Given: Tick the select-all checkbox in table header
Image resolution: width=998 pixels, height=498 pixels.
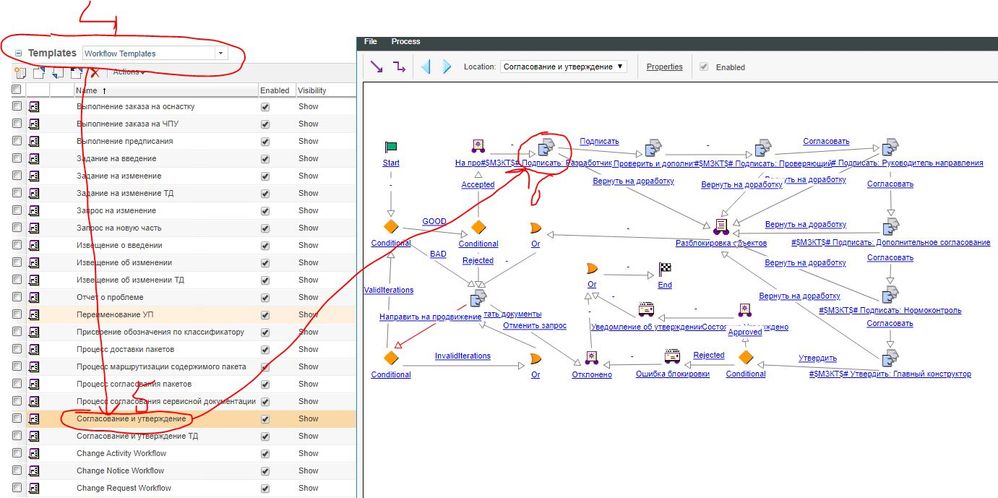Looking at the screenshot, I should [17, 90].
